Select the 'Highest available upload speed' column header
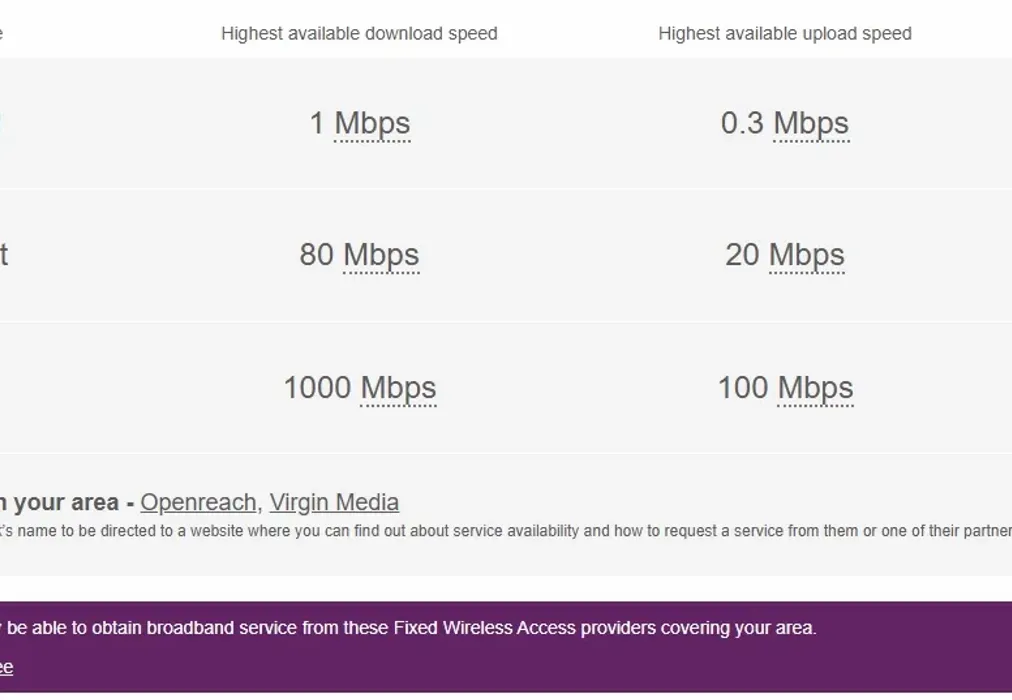This screenshot has width=1012, height=700. click(x=783, y=33)
